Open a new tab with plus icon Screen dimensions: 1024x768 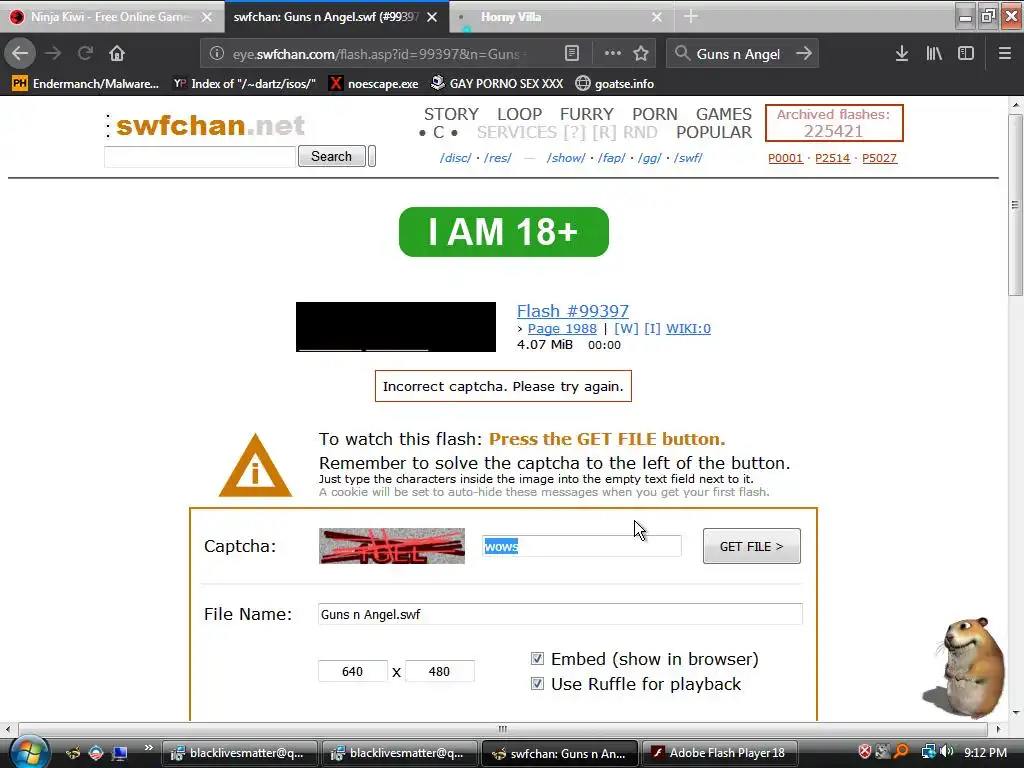point(691,17)
